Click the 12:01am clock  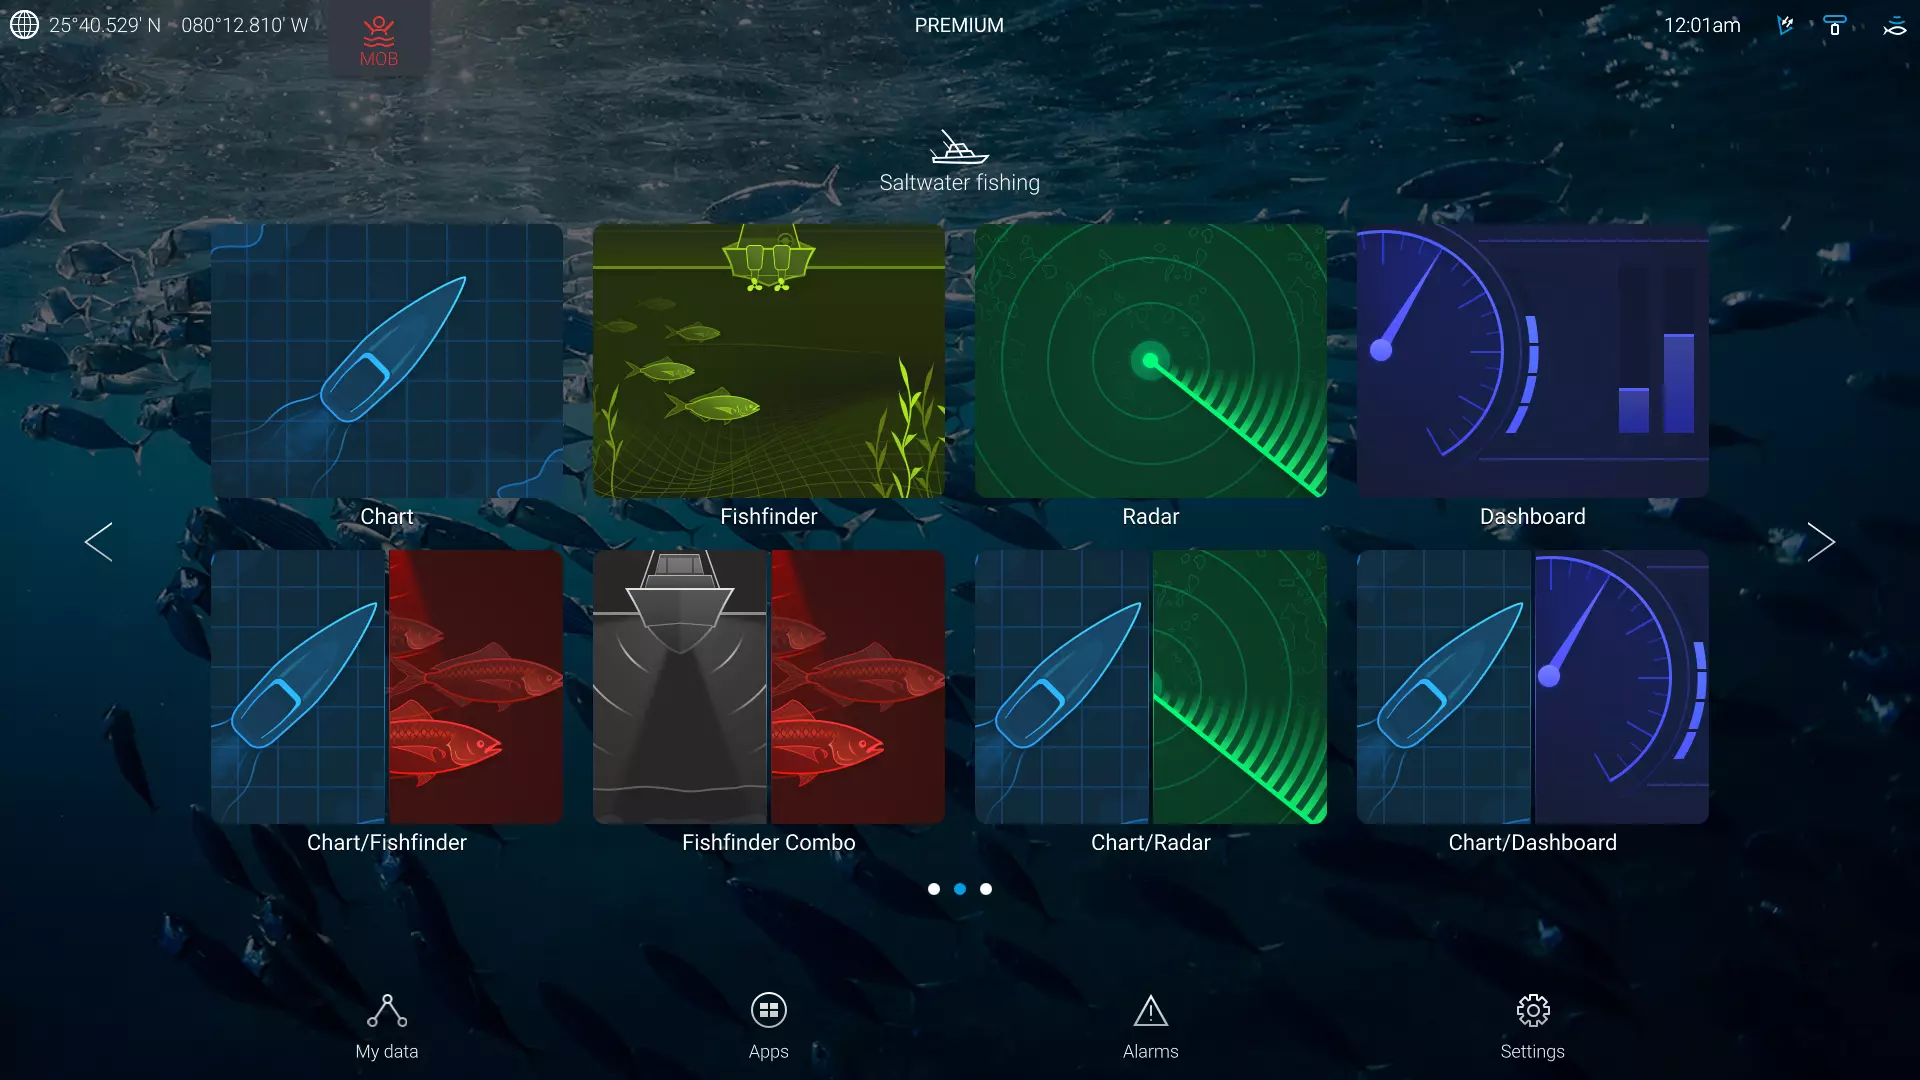click(1702, 25)
